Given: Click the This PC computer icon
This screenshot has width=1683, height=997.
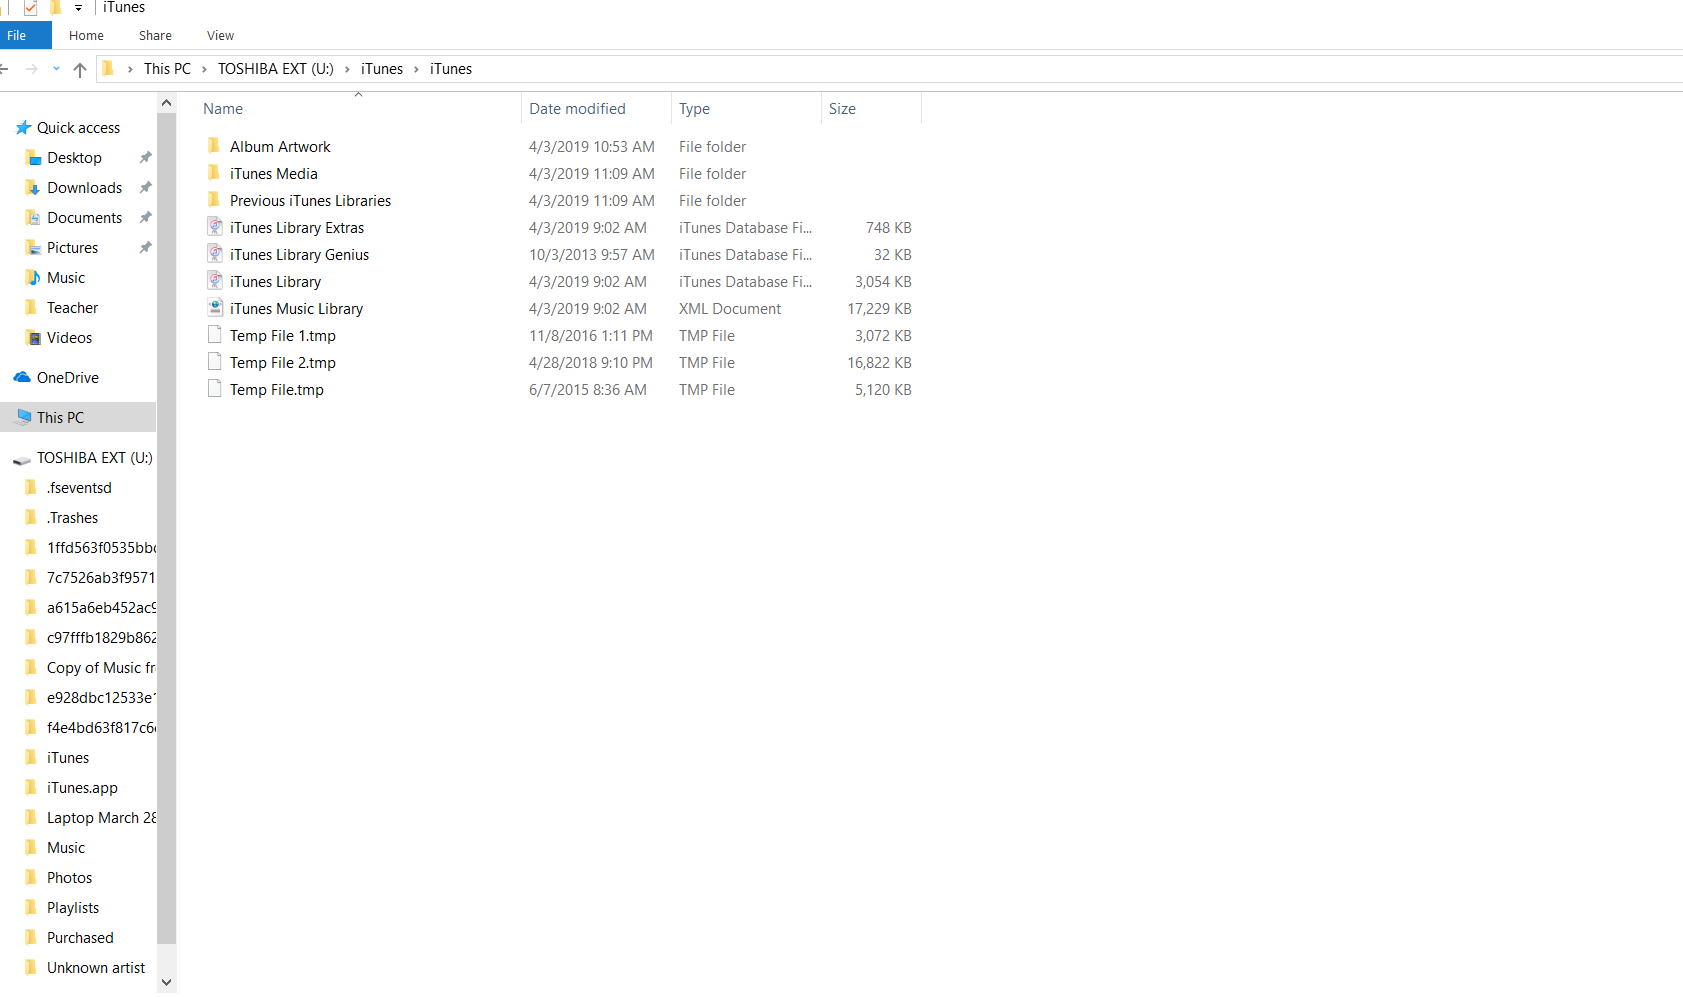Looking at the screenshot, I should tap(24, 417).
